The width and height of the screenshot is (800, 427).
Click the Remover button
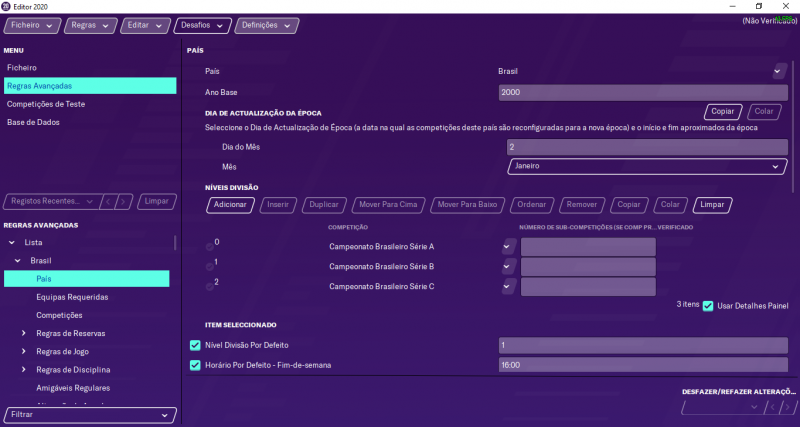coord(582,205)
